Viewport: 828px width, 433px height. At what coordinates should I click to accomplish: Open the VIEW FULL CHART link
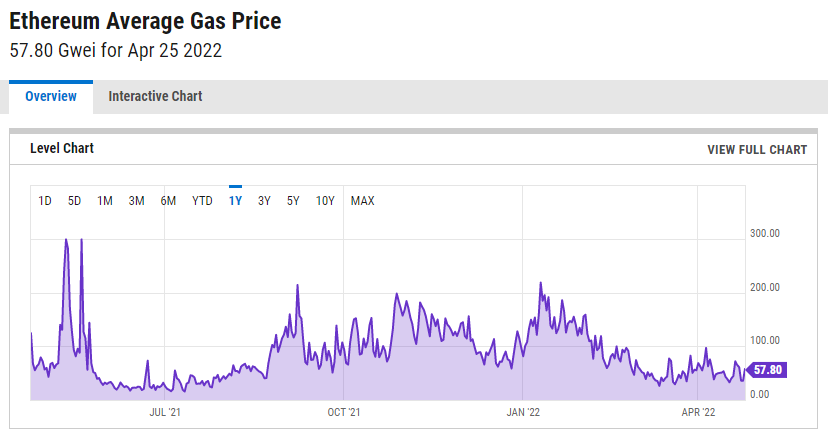tap(757, 150)
